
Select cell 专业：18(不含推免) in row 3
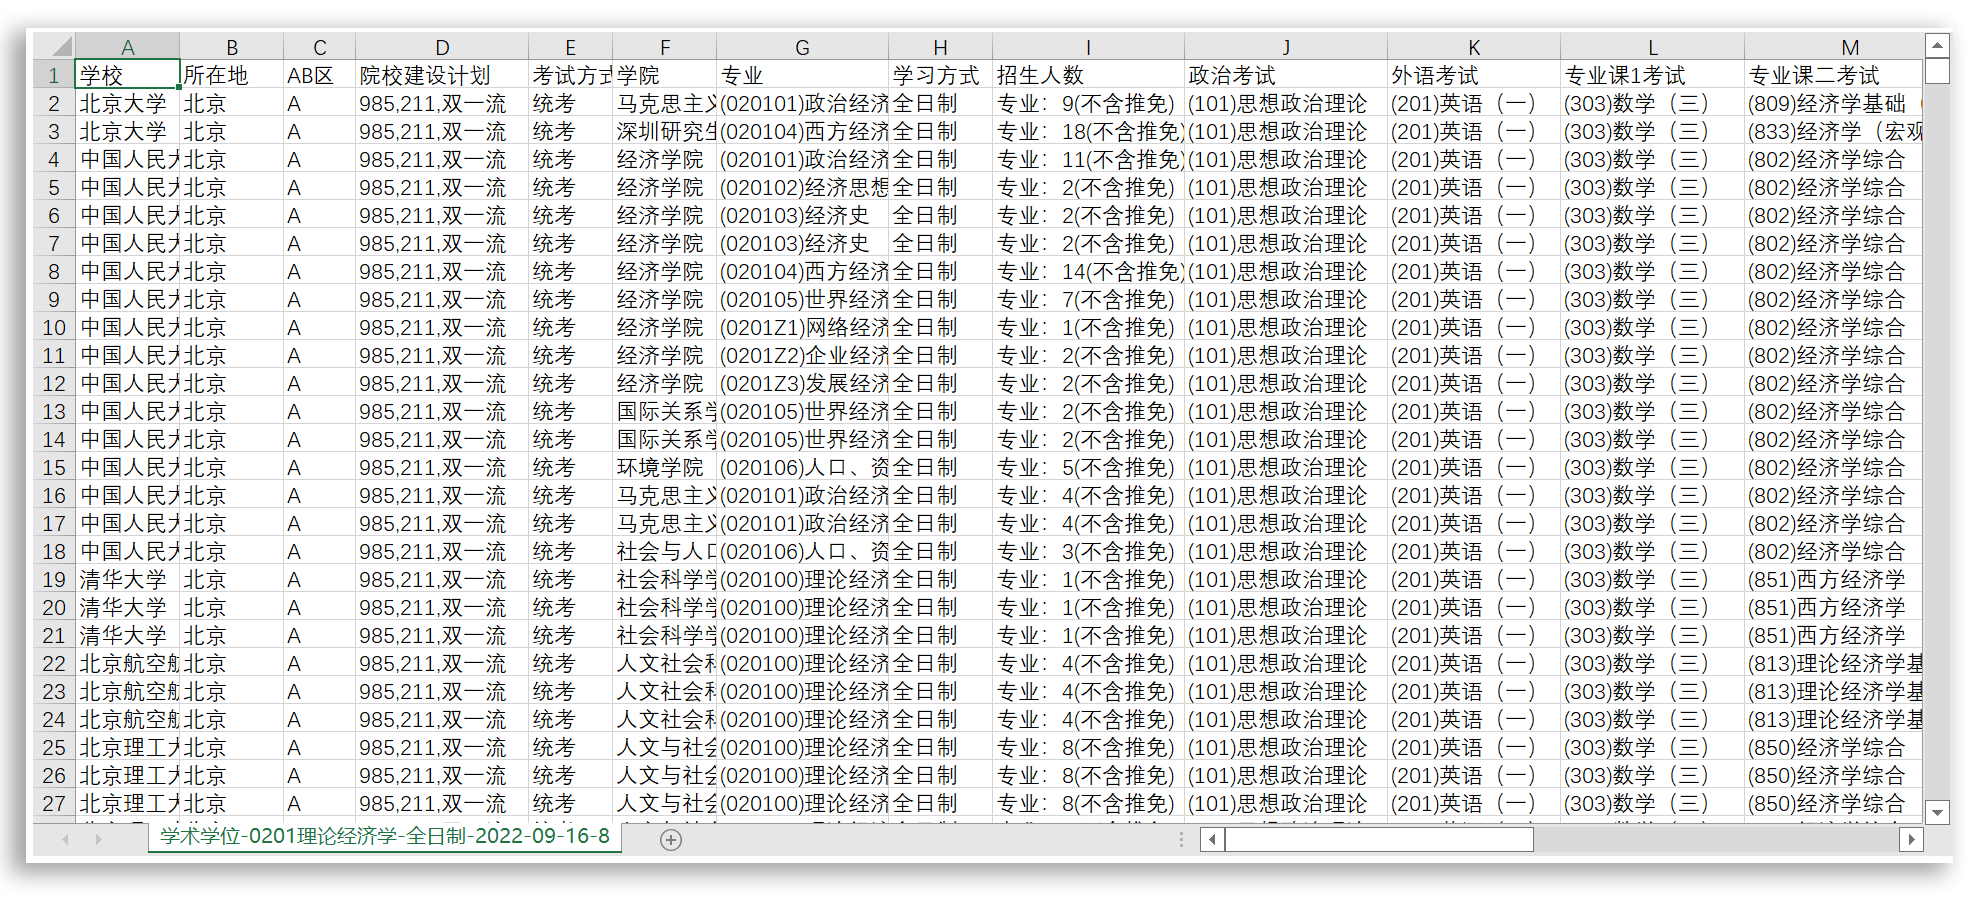pyautogui.click(x=1088, y=131)
